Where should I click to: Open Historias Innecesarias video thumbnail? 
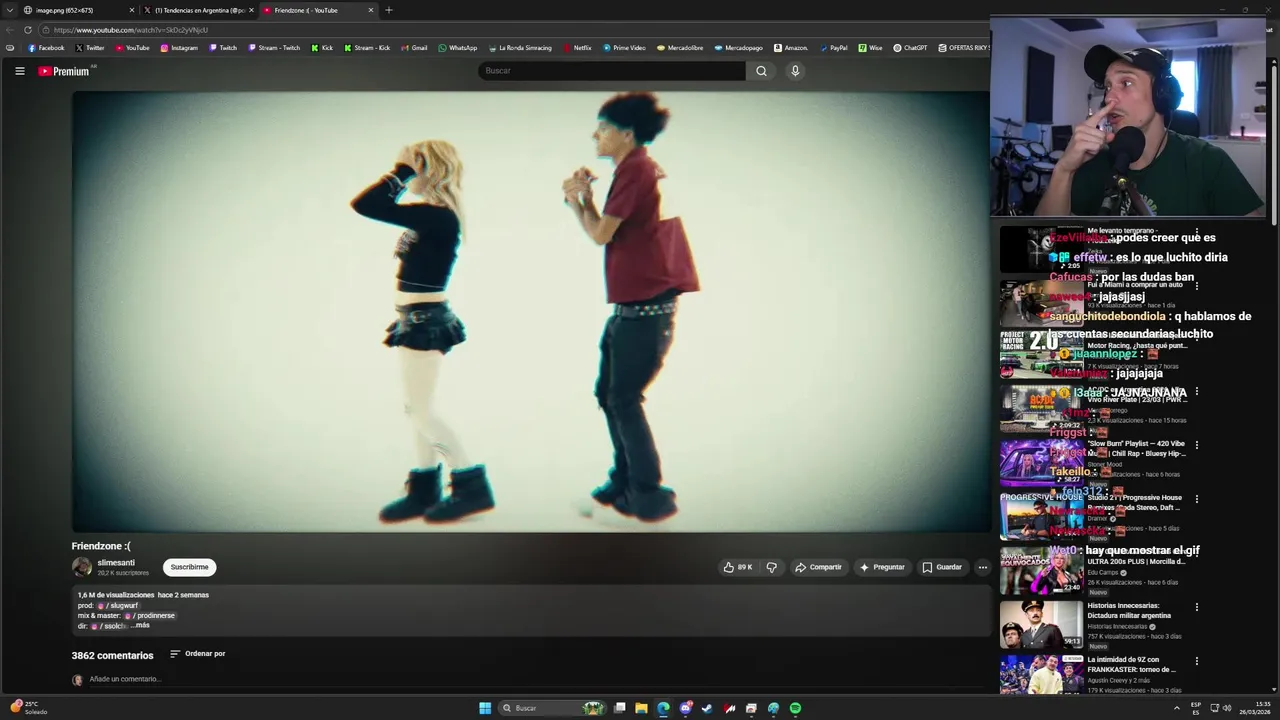point(1041,624)
